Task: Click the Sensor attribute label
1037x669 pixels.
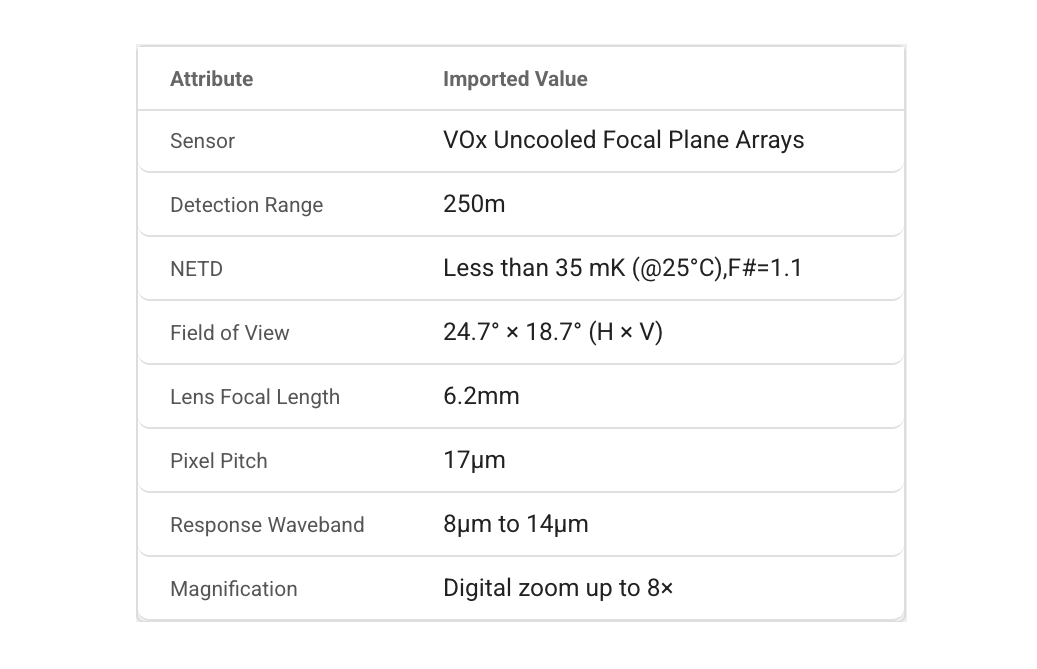Action: (x=202, y=141)
